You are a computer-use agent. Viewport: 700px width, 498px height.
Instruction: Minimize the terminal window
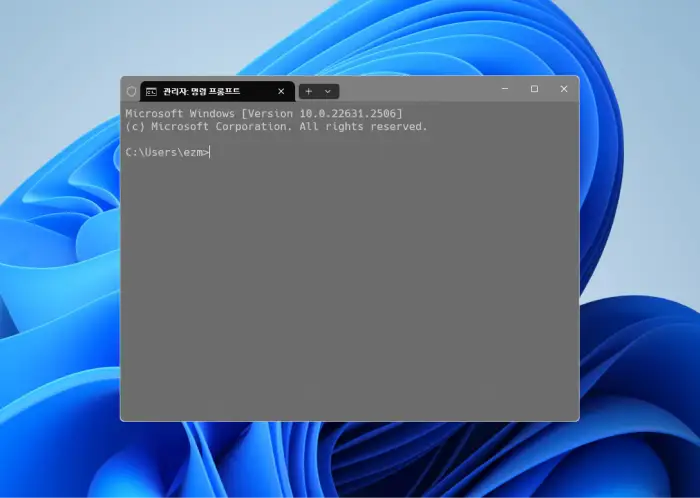[x=504, y=89]
